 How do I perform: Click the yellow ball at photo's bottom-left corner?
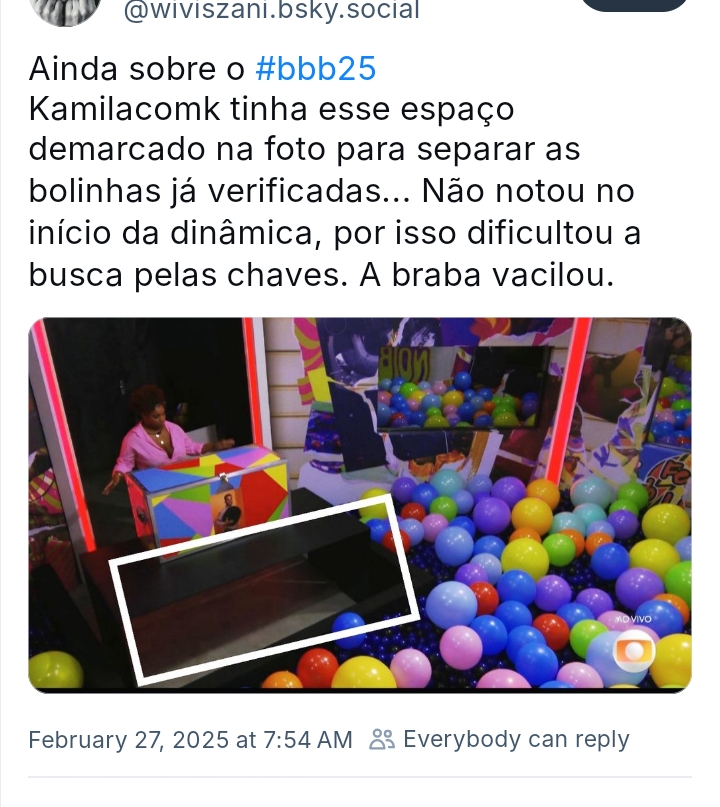(x=55, y=669)
